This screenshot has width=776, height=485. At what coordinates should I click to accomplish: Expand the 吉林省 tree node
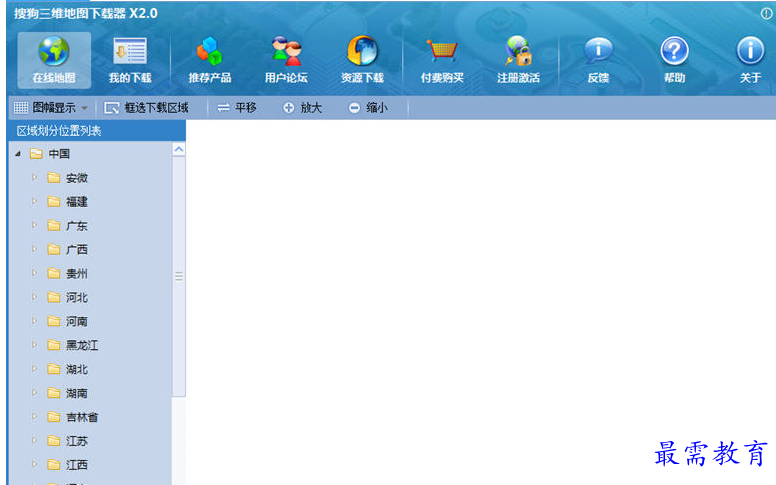tap(34, 417)
